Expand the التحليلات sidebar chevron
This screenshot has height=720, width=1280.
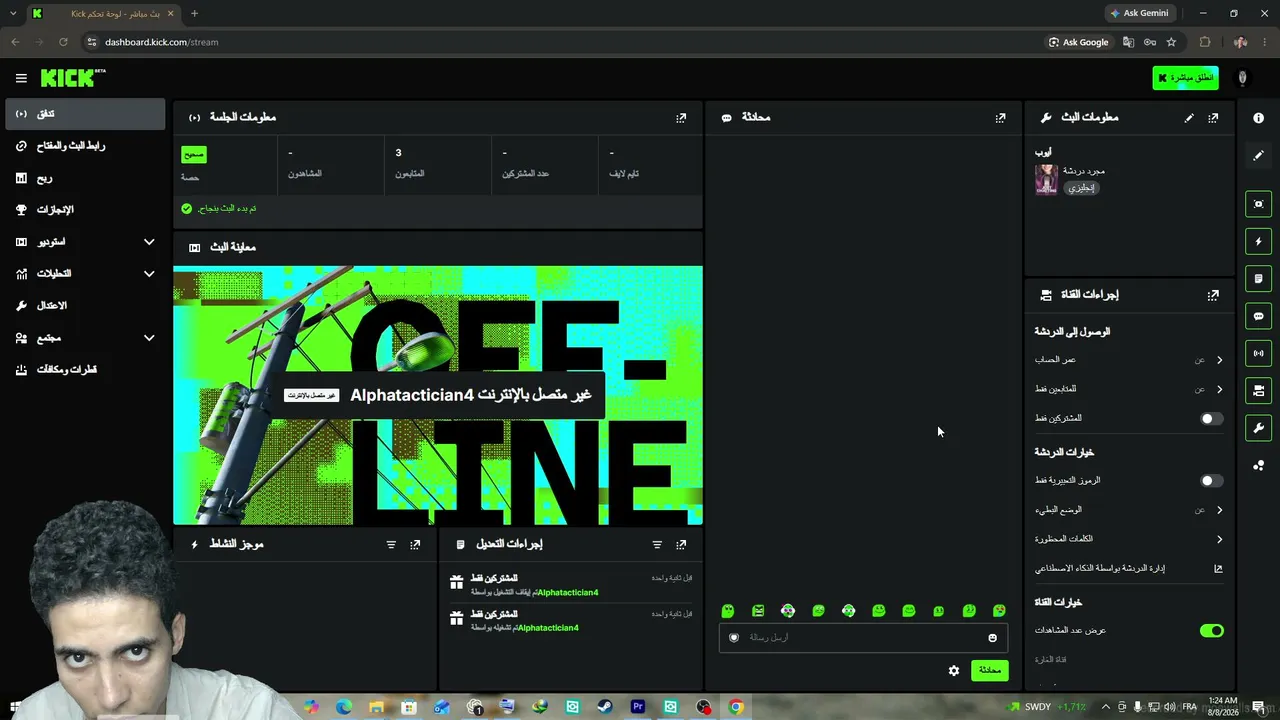149,274
